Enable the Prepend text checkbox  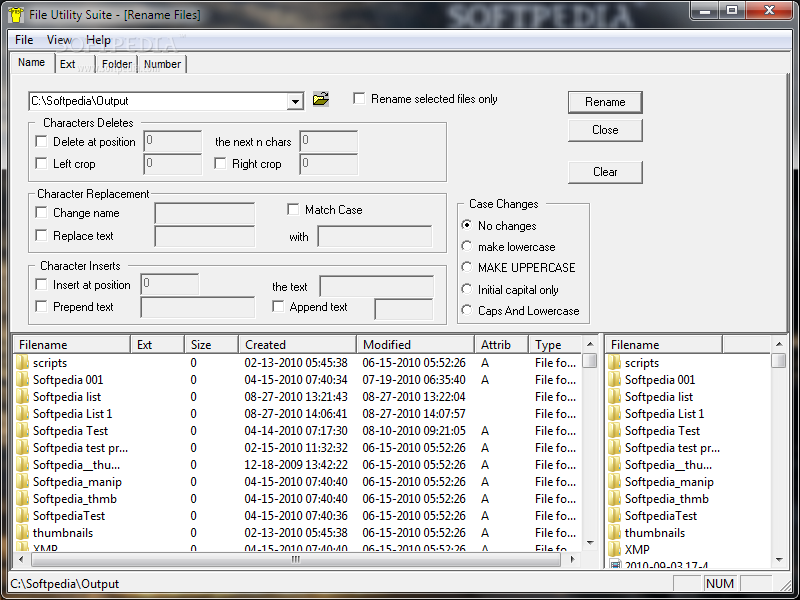[41, 306]
